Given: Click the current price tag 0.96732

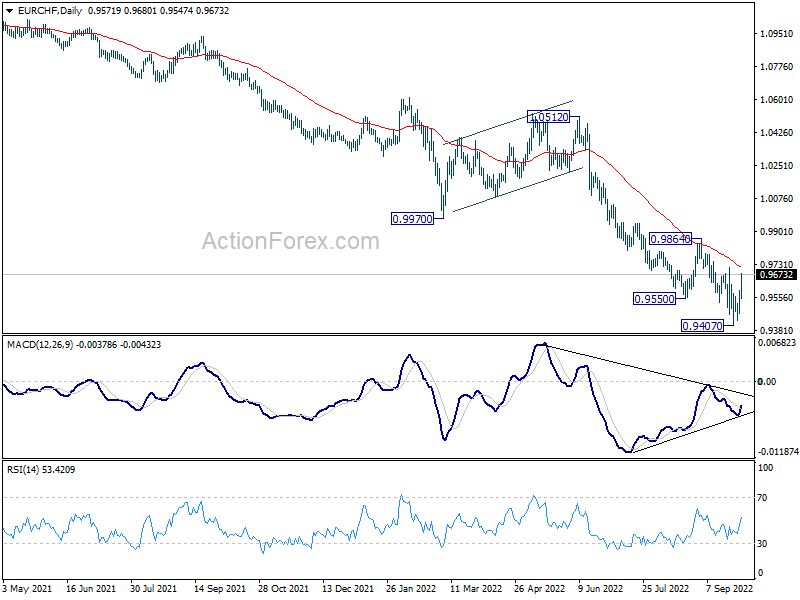Looking at the screenshot, I should tap(776, 275).
